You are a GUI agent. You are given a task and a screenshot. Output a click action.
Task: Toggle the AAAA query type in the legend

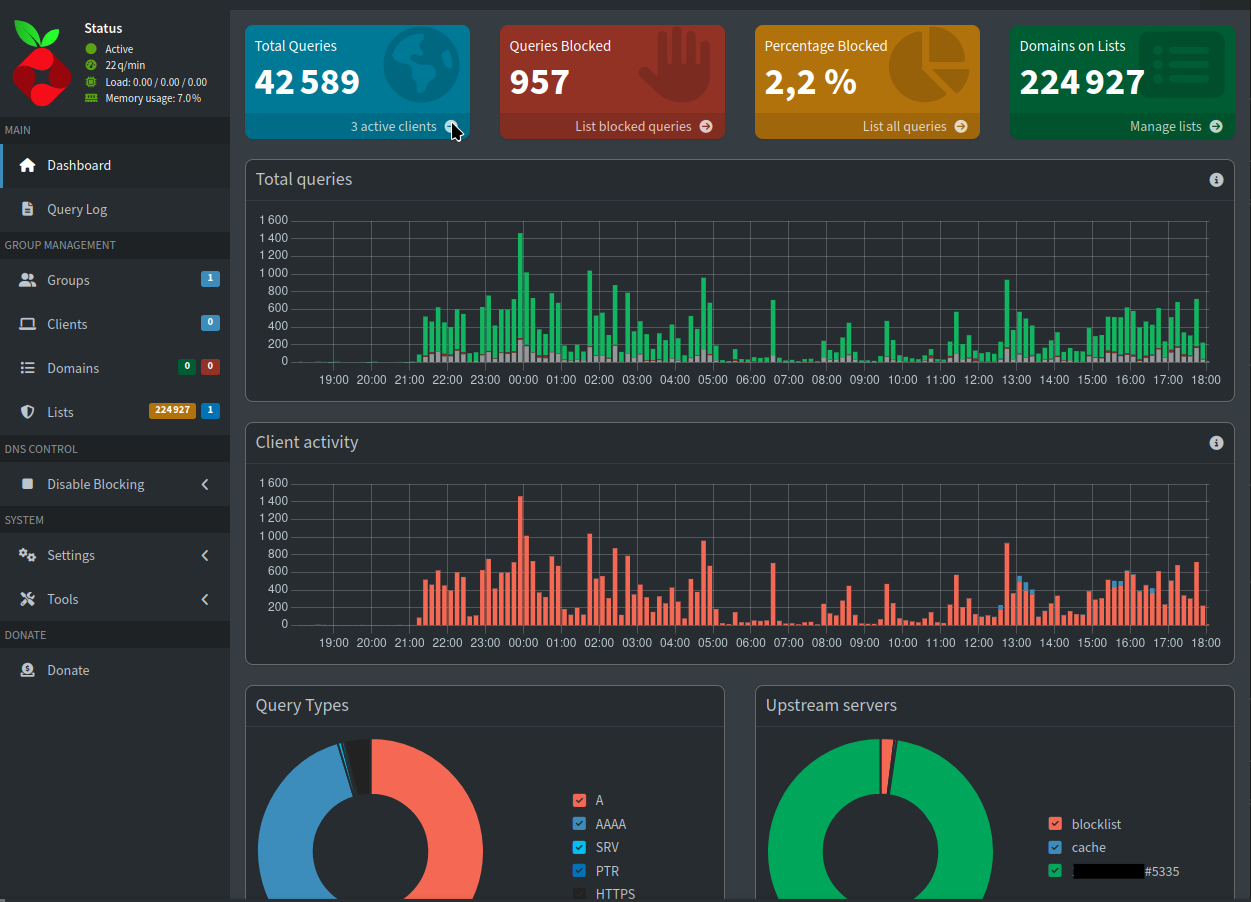click(x=579, y=823)
